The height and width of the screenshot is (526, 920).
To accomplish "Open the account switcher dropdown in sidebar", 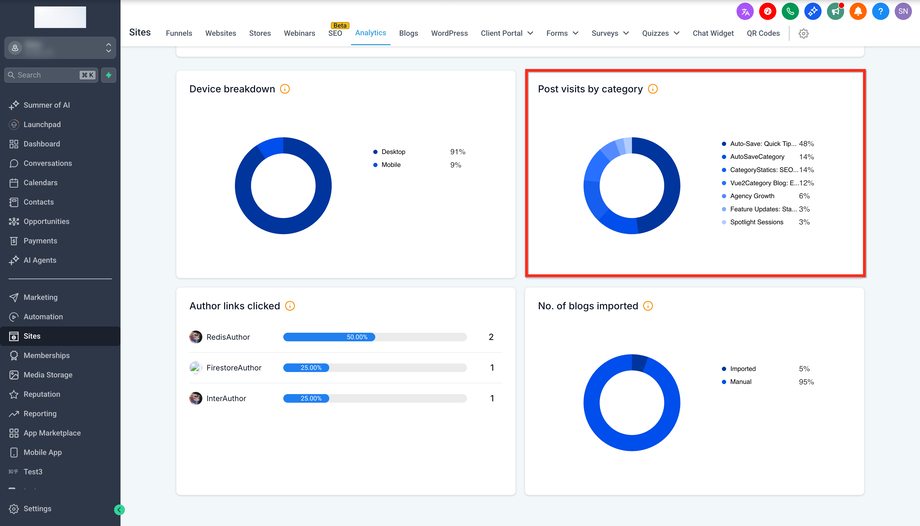I will (x=60, y=48).
